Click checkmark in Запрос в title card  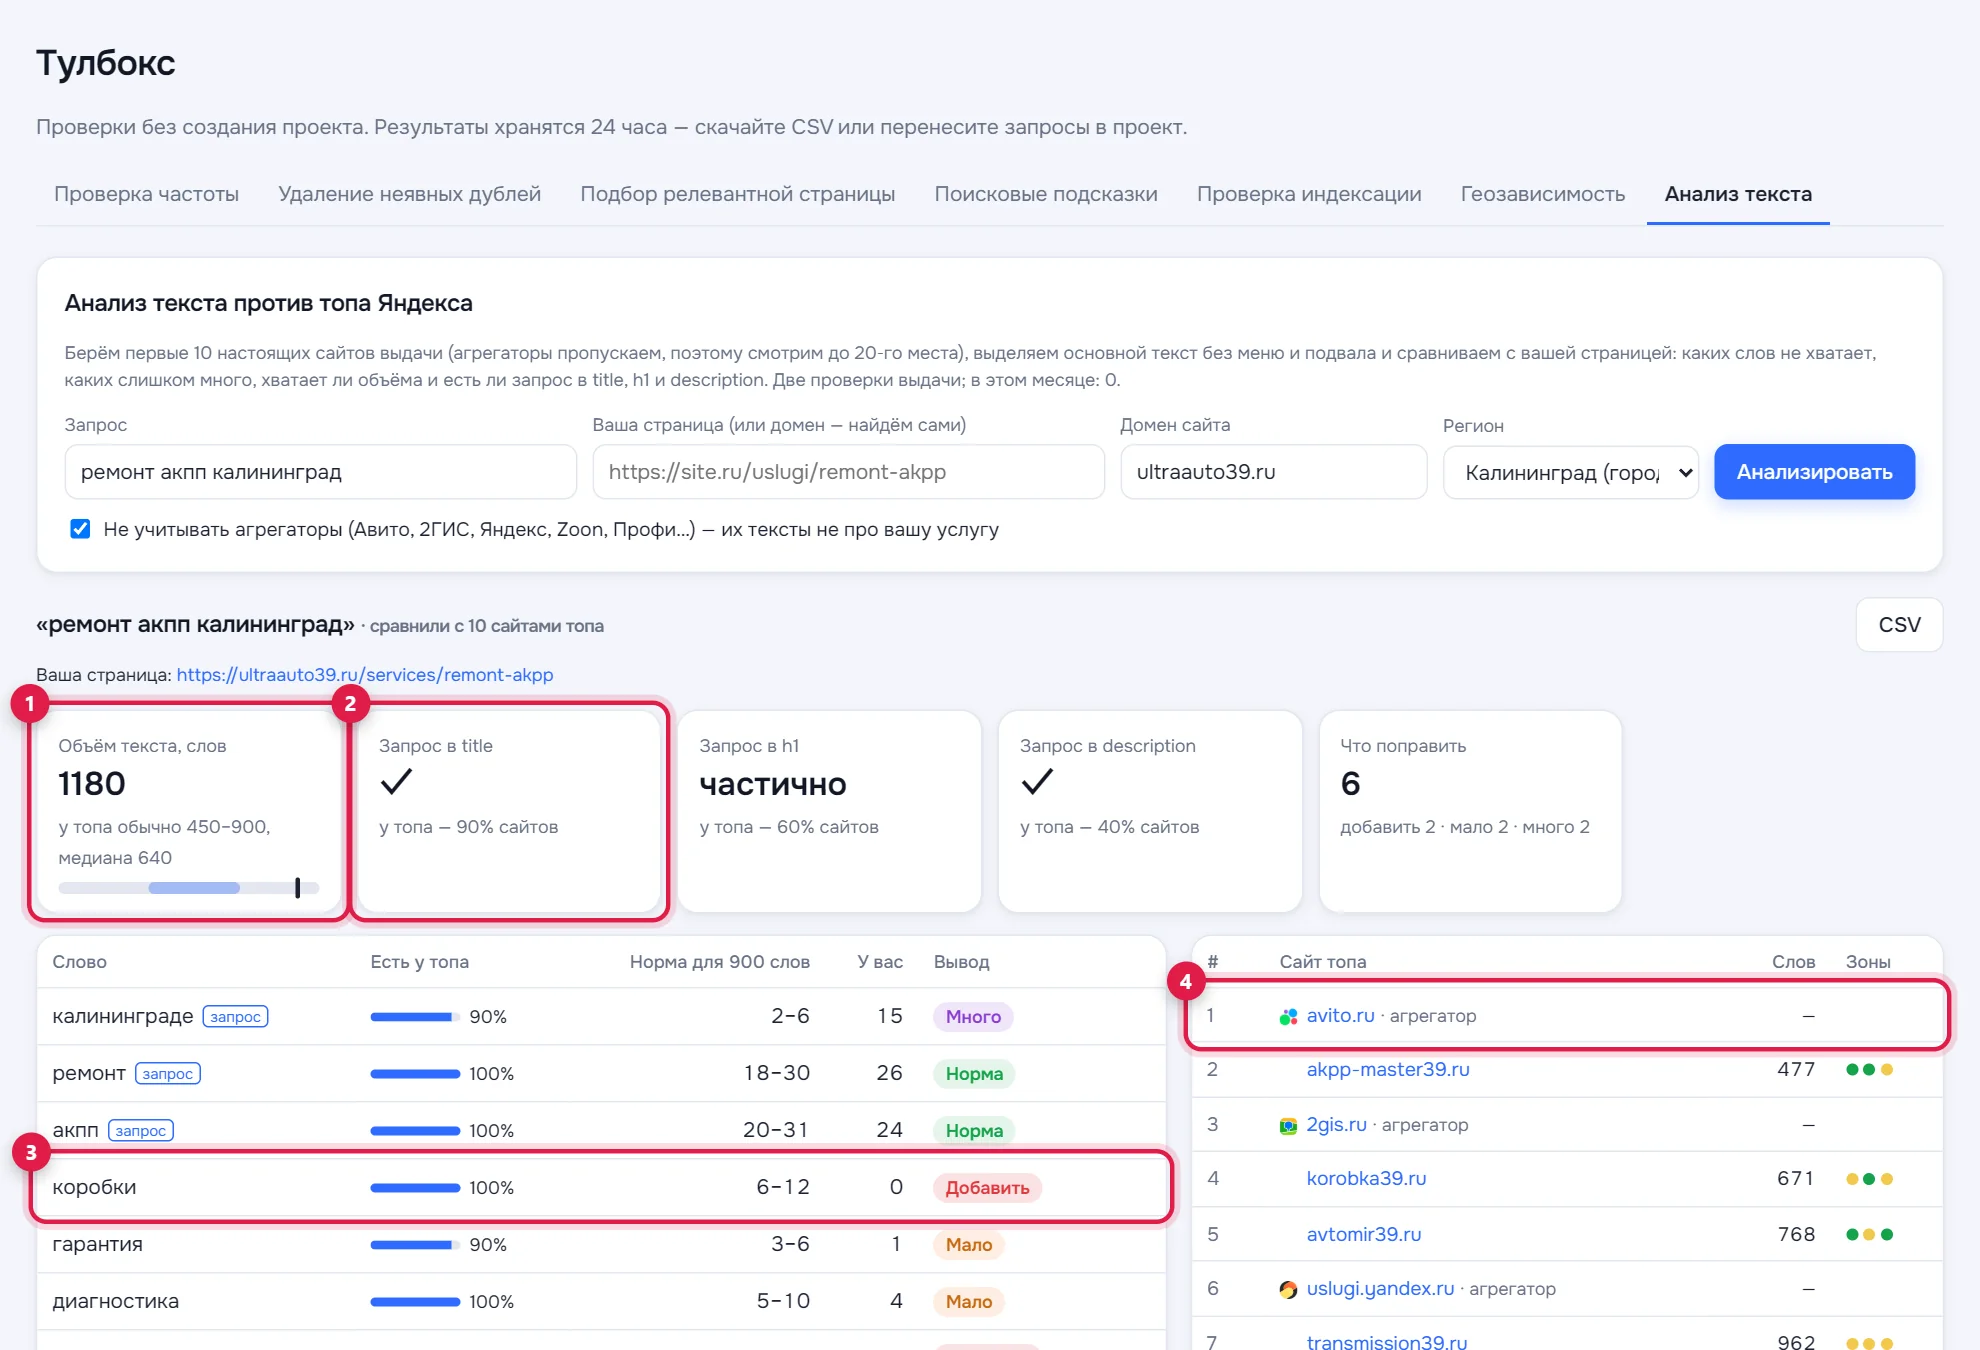click(x=396, y=781)
